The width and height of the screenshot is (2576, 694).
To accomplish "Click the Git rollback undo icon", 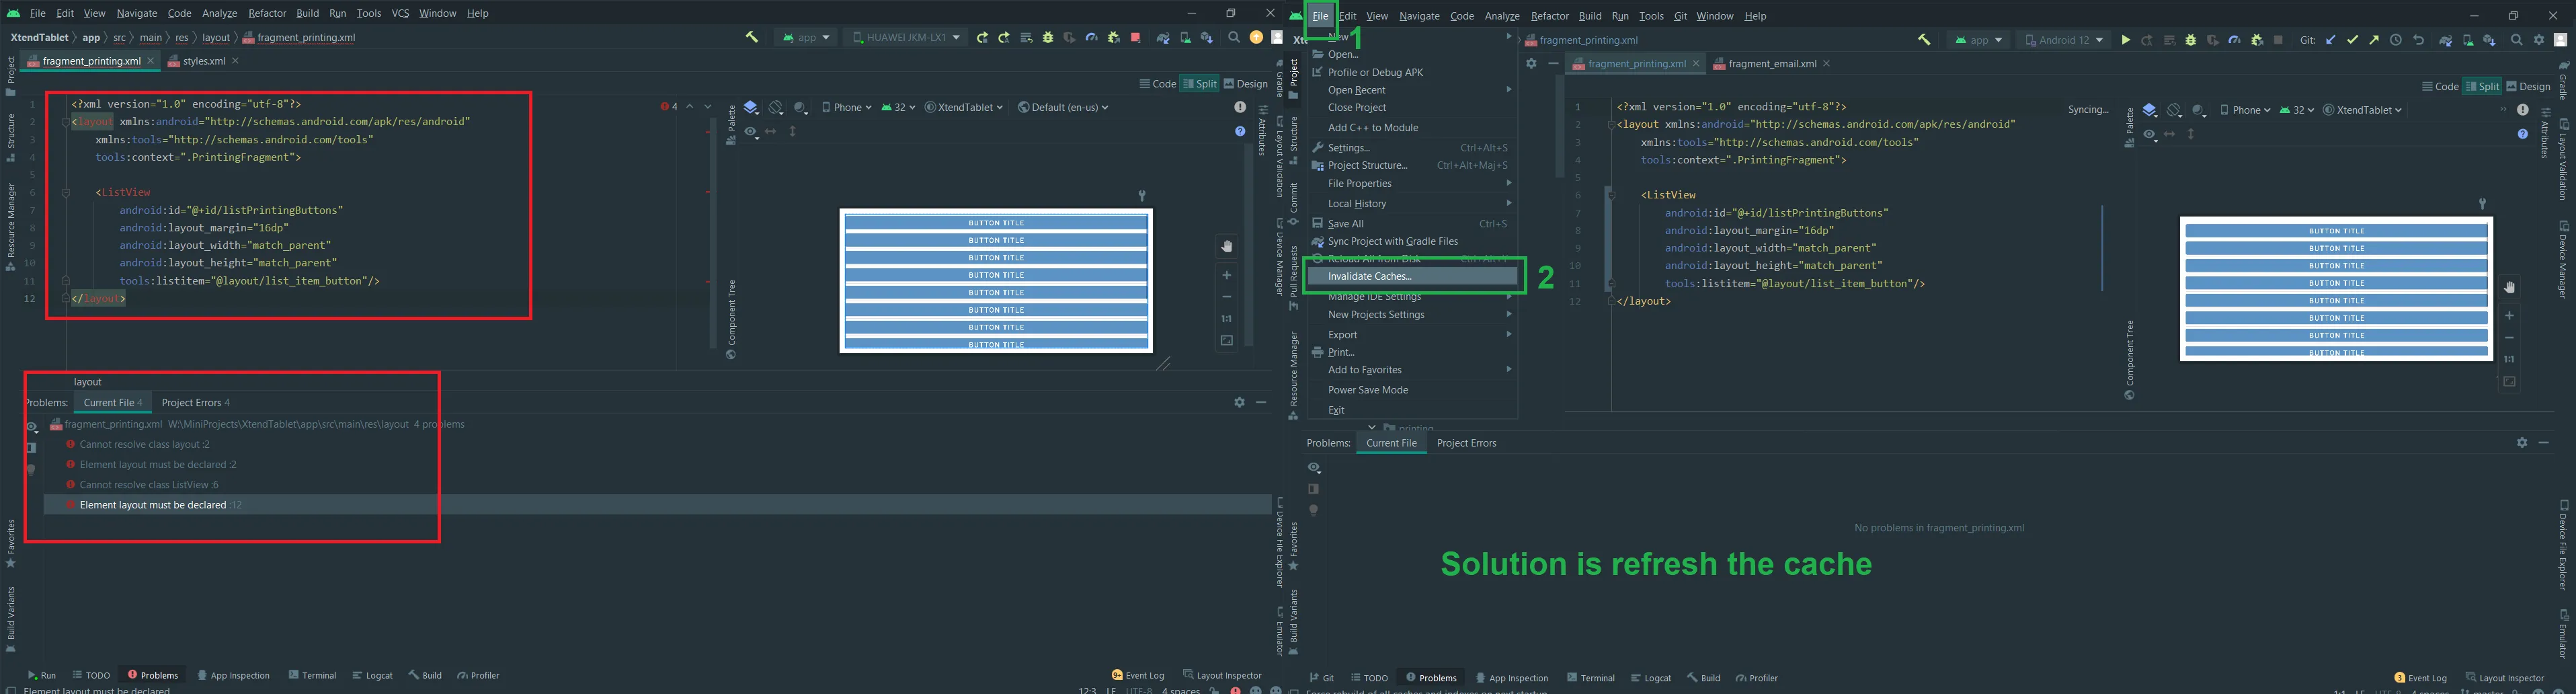I will [x=2418, y=41].
